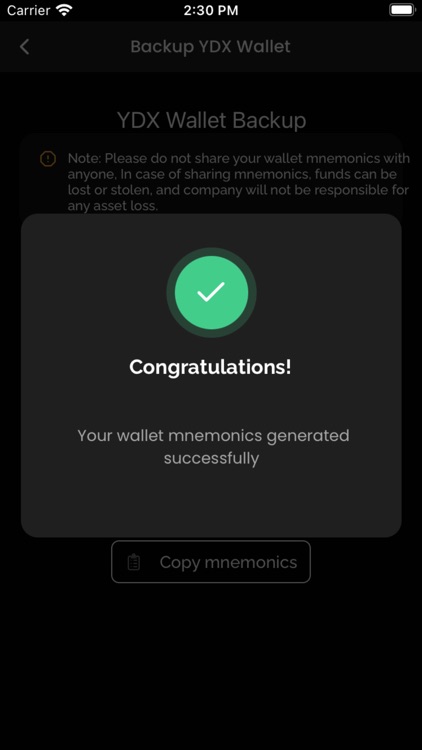Tap dimmed header bar right of title
Screen dimensions: 422x750
pos(354,47)
